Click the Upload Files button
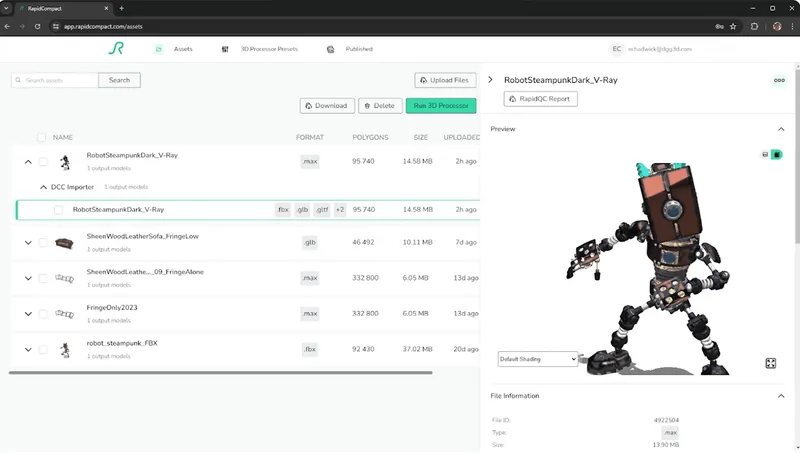Viewport: 800px width, 453px height. [x=445, y=80]
